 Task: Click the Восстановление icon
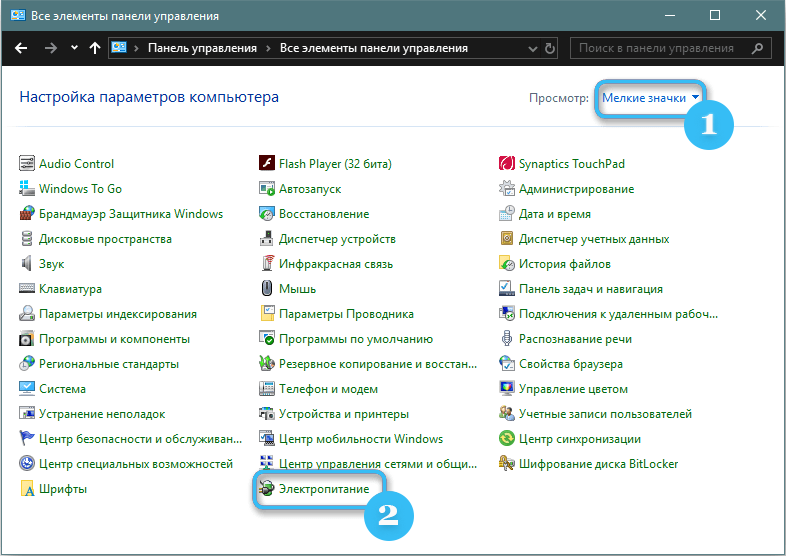267,214
